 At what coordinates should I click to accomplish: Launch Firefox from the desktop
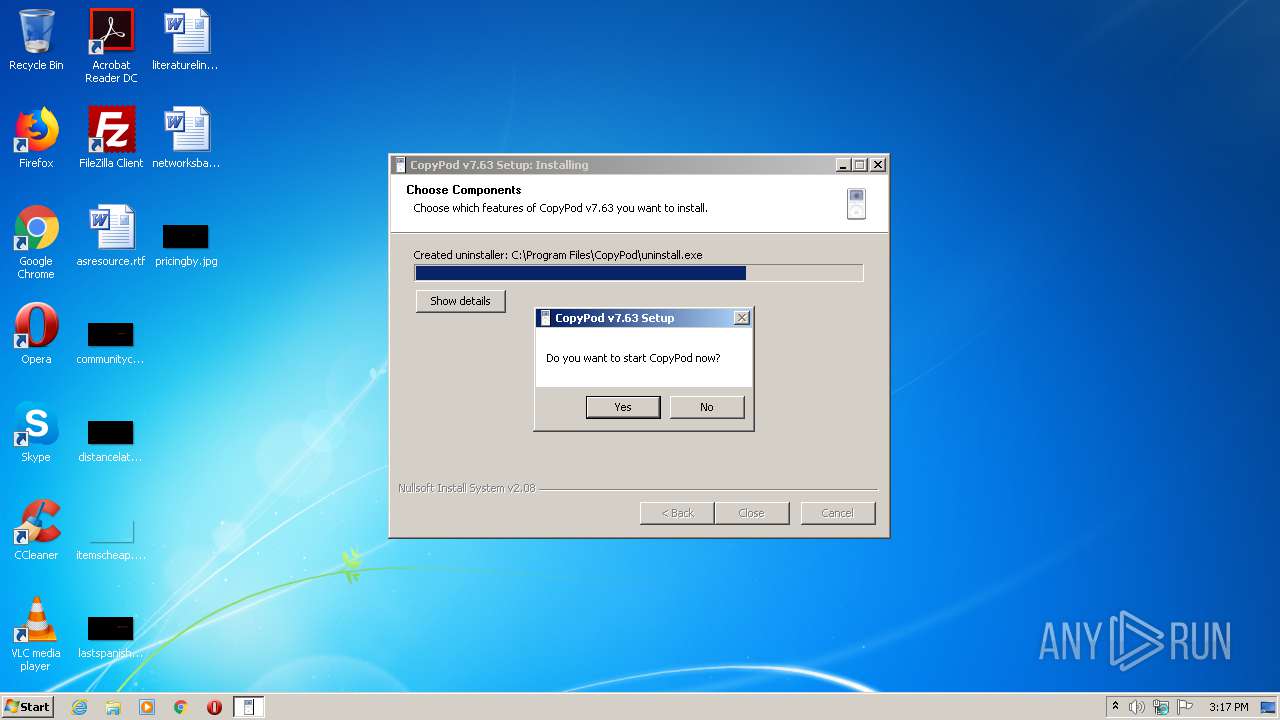click(36, 138)
